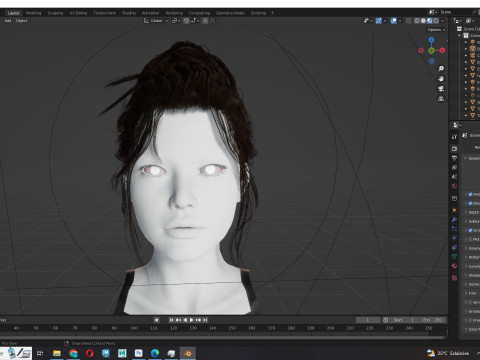Open the Texture checker properties tab
This screenshot has width=480, height=360.
454,278
